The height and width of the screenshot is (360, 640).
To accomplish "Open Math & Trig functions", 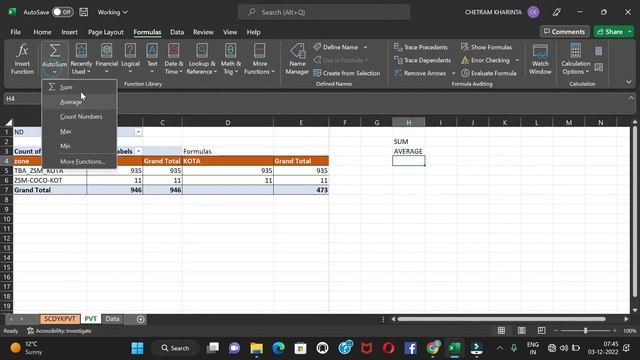I will point(230,59).
